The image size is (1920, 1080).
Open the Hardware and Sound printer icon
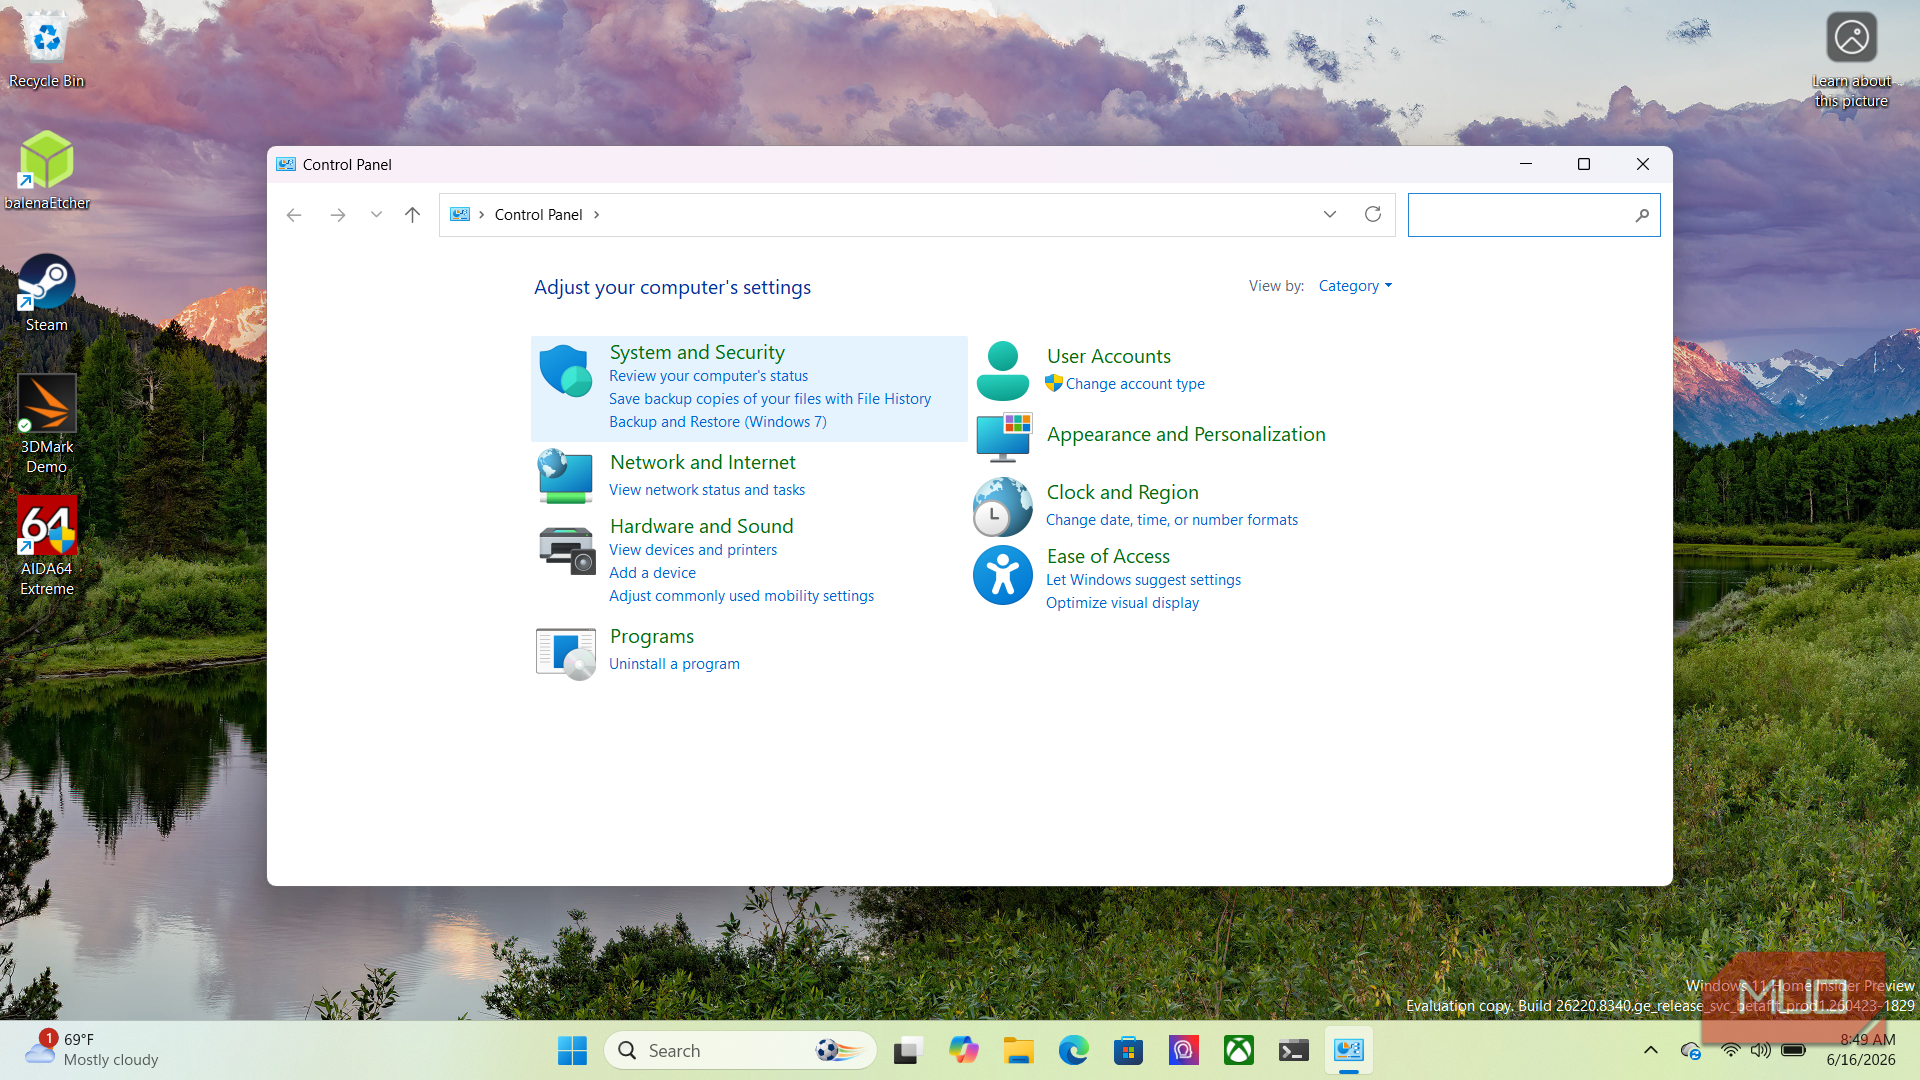(x=566, y=549)
